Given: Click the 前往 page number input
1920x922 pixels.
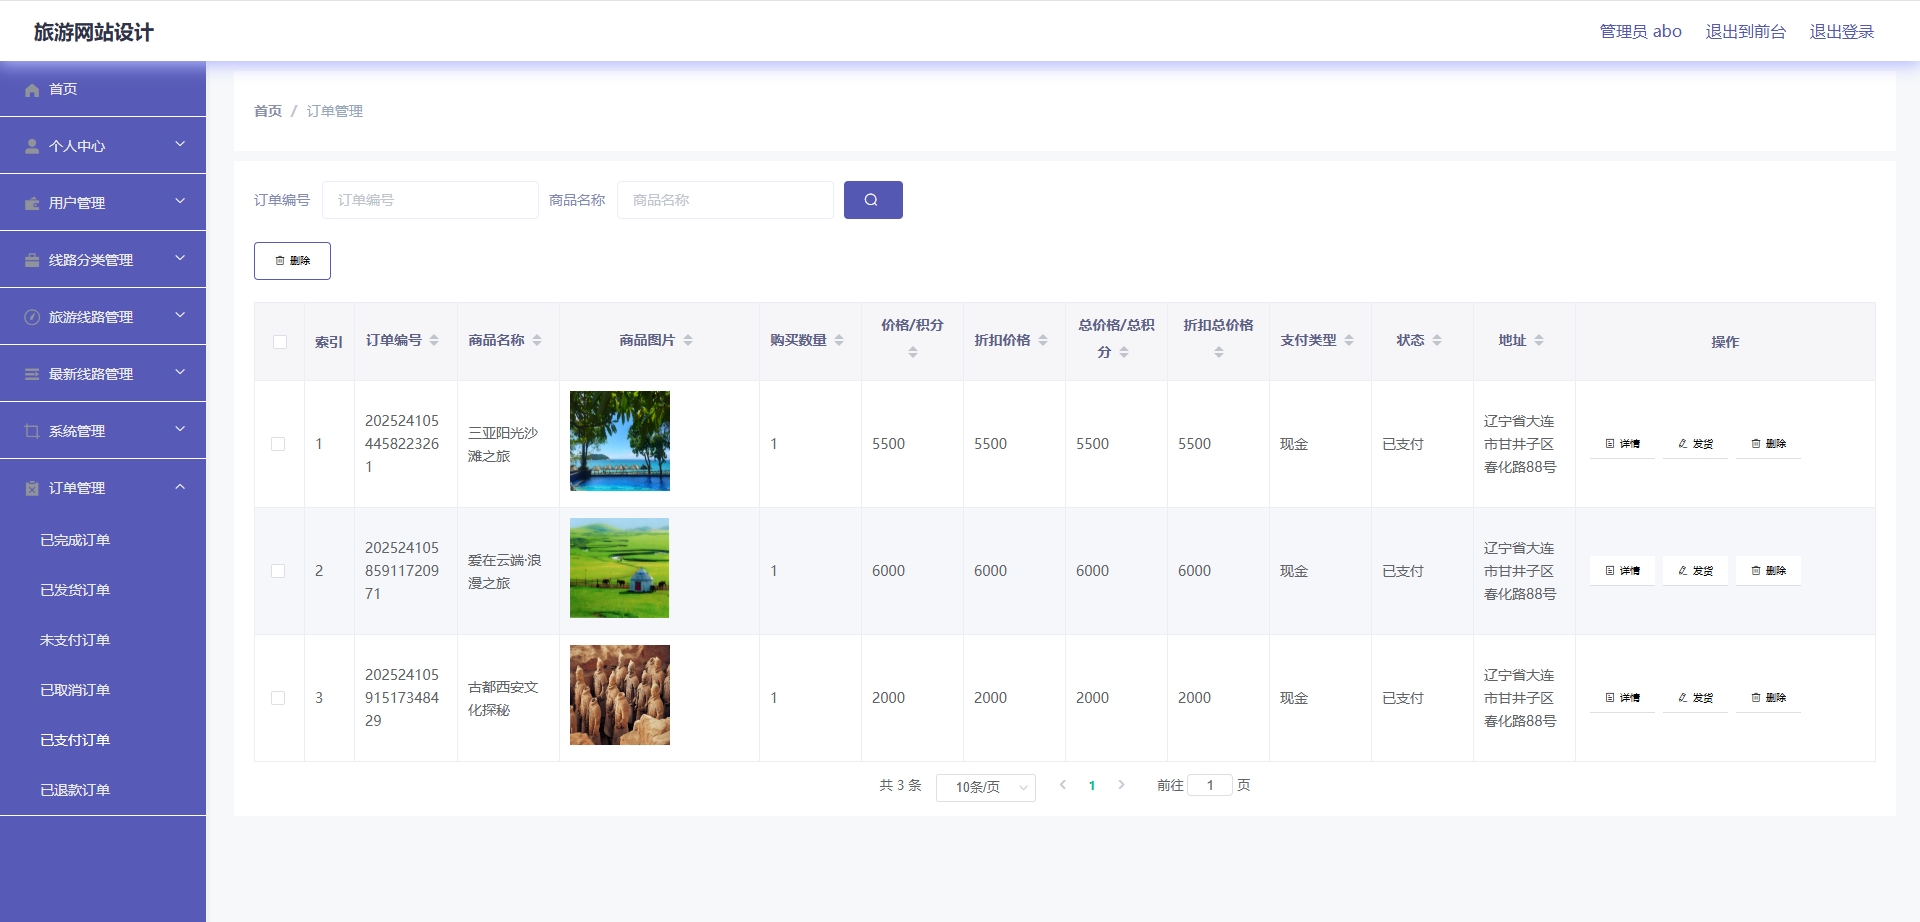Looking at the screenshot, I should (x=1210, y=786).
